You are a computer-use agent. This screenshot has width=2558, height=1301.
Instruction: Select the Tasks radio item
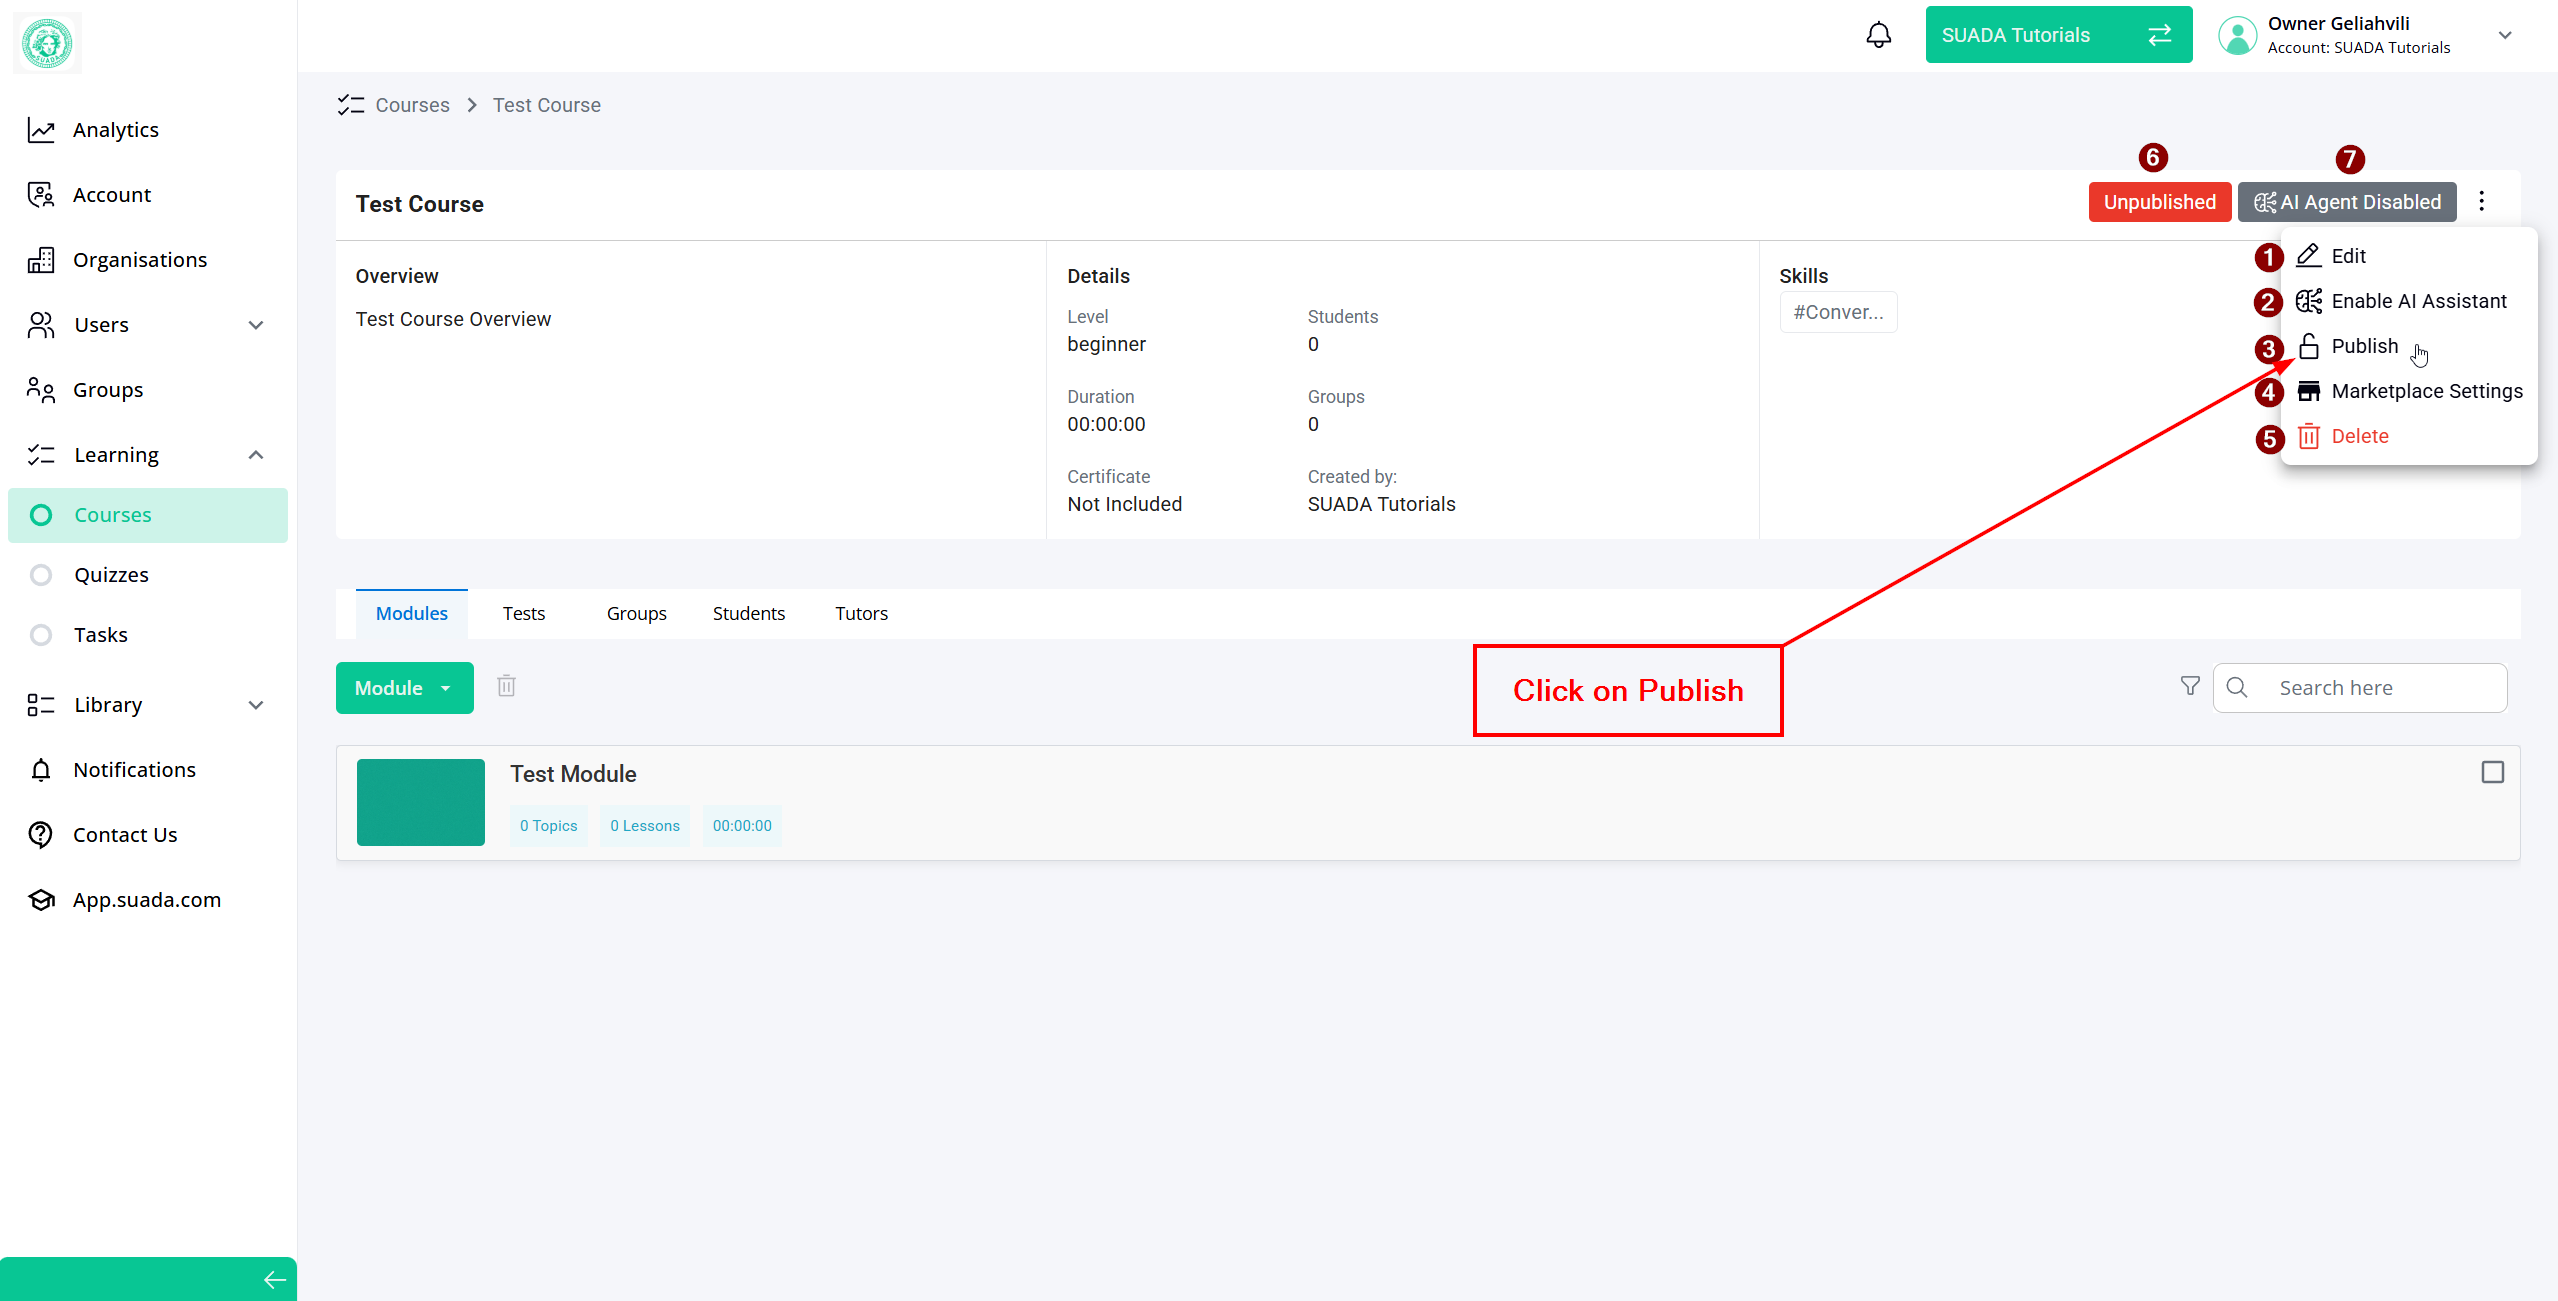tap(41, 635)
